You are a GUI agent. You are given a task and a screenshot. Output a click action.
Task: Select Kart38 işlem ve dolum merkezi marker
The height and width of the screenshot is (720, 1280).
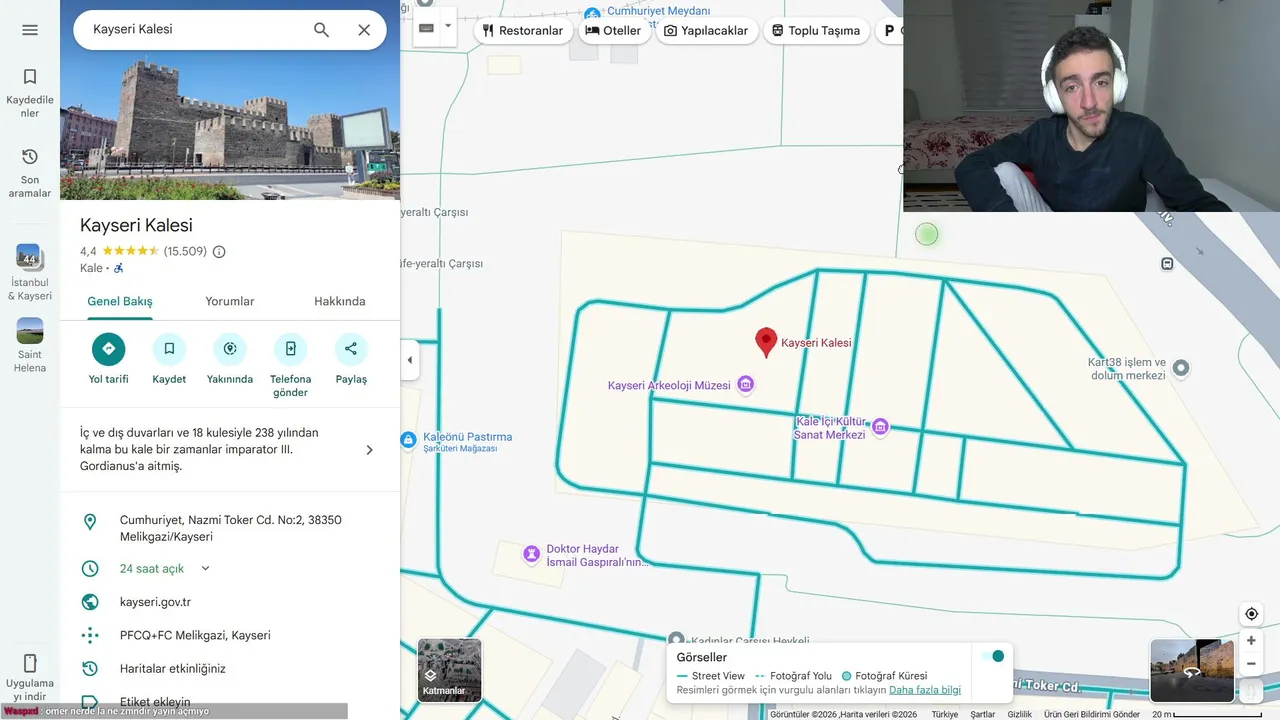[x=1181, y=368]
